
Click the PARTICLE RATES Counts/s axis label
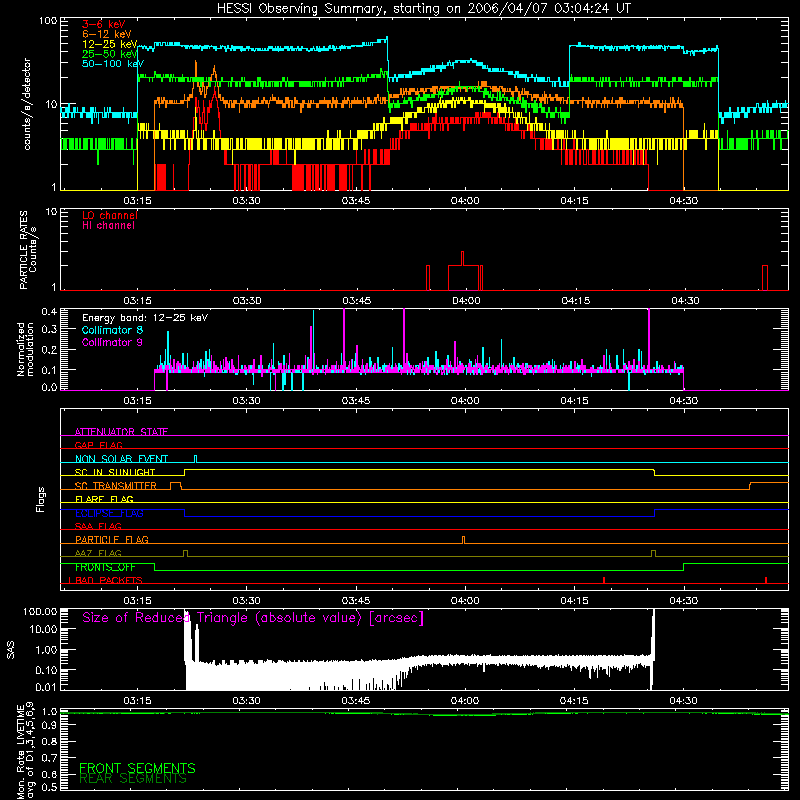28,250
